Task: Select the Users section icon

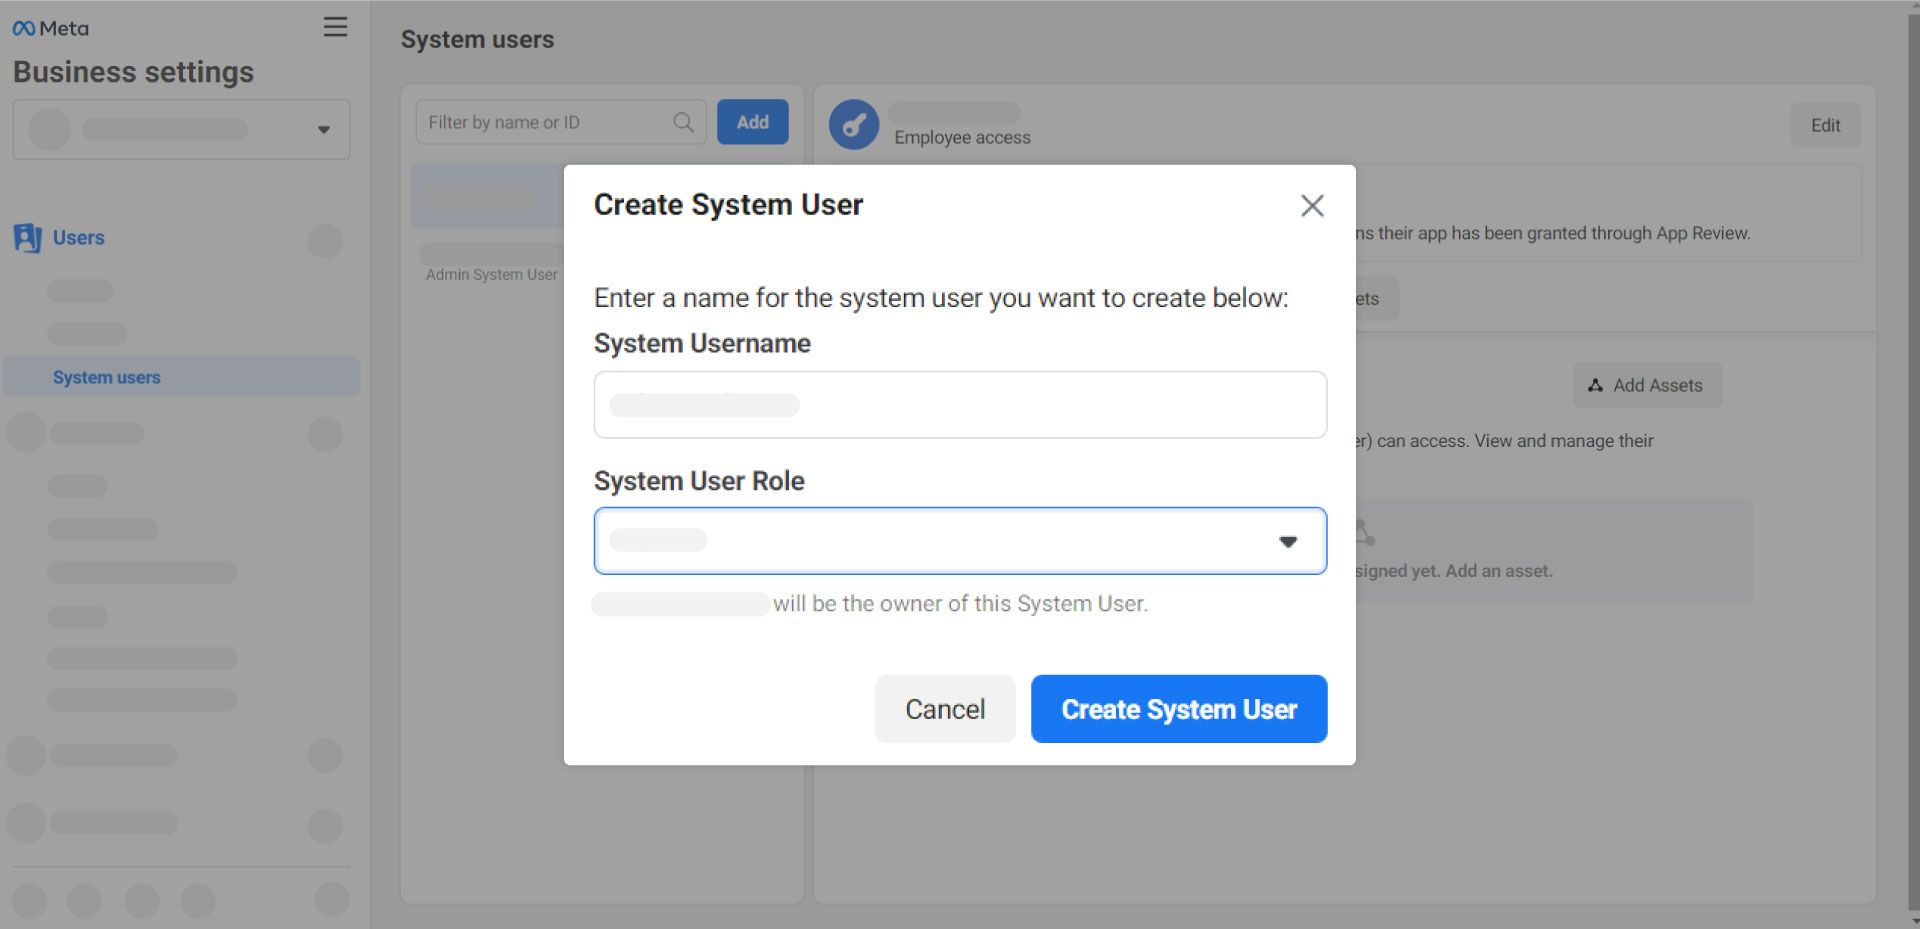Action: (27, 238)
